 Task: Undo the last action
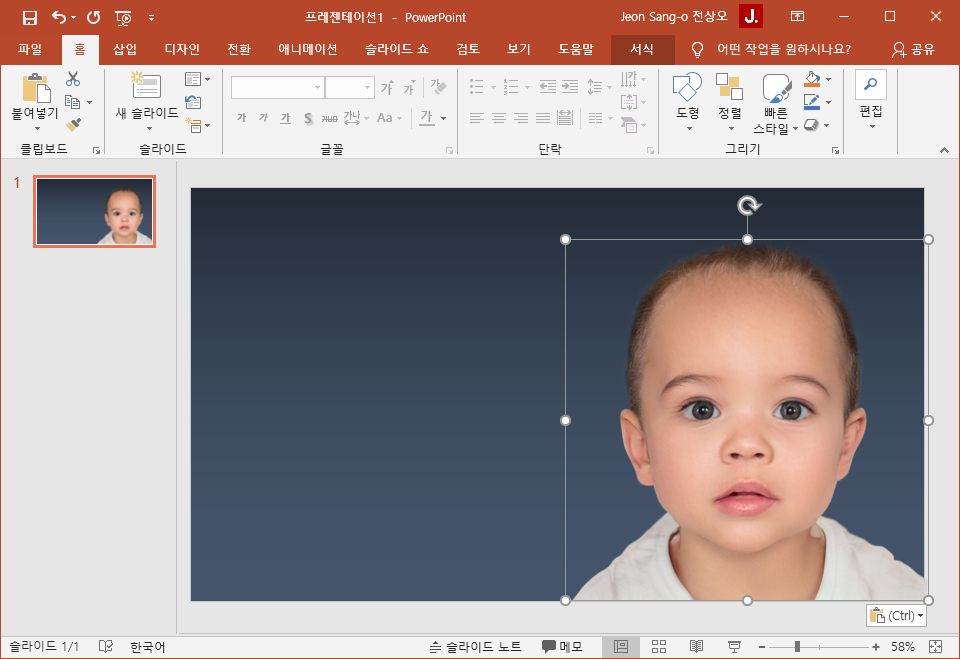pyautogui.click(x=59, y=17)
